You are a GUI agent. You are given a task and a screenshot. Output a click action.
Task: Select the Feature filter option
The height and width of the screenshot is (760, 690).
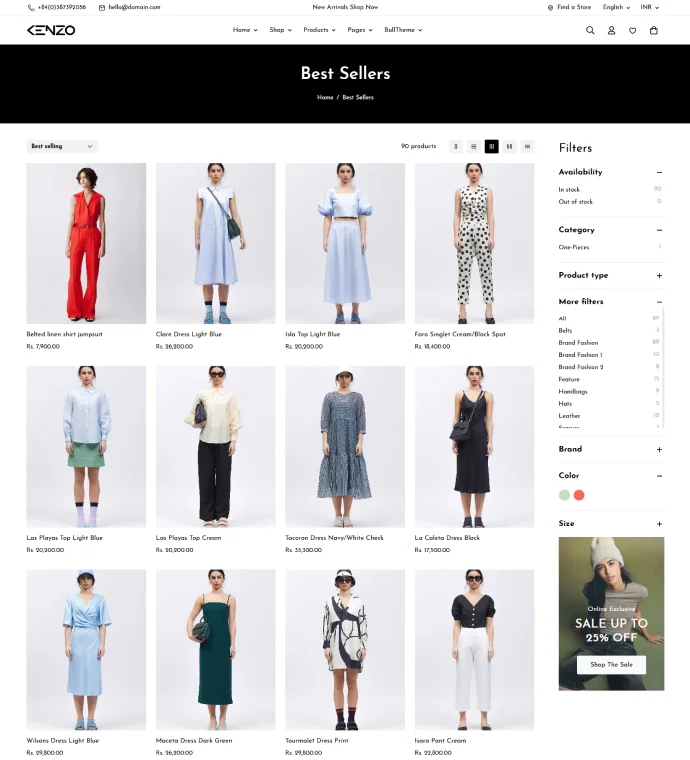(x=569, y=379)
